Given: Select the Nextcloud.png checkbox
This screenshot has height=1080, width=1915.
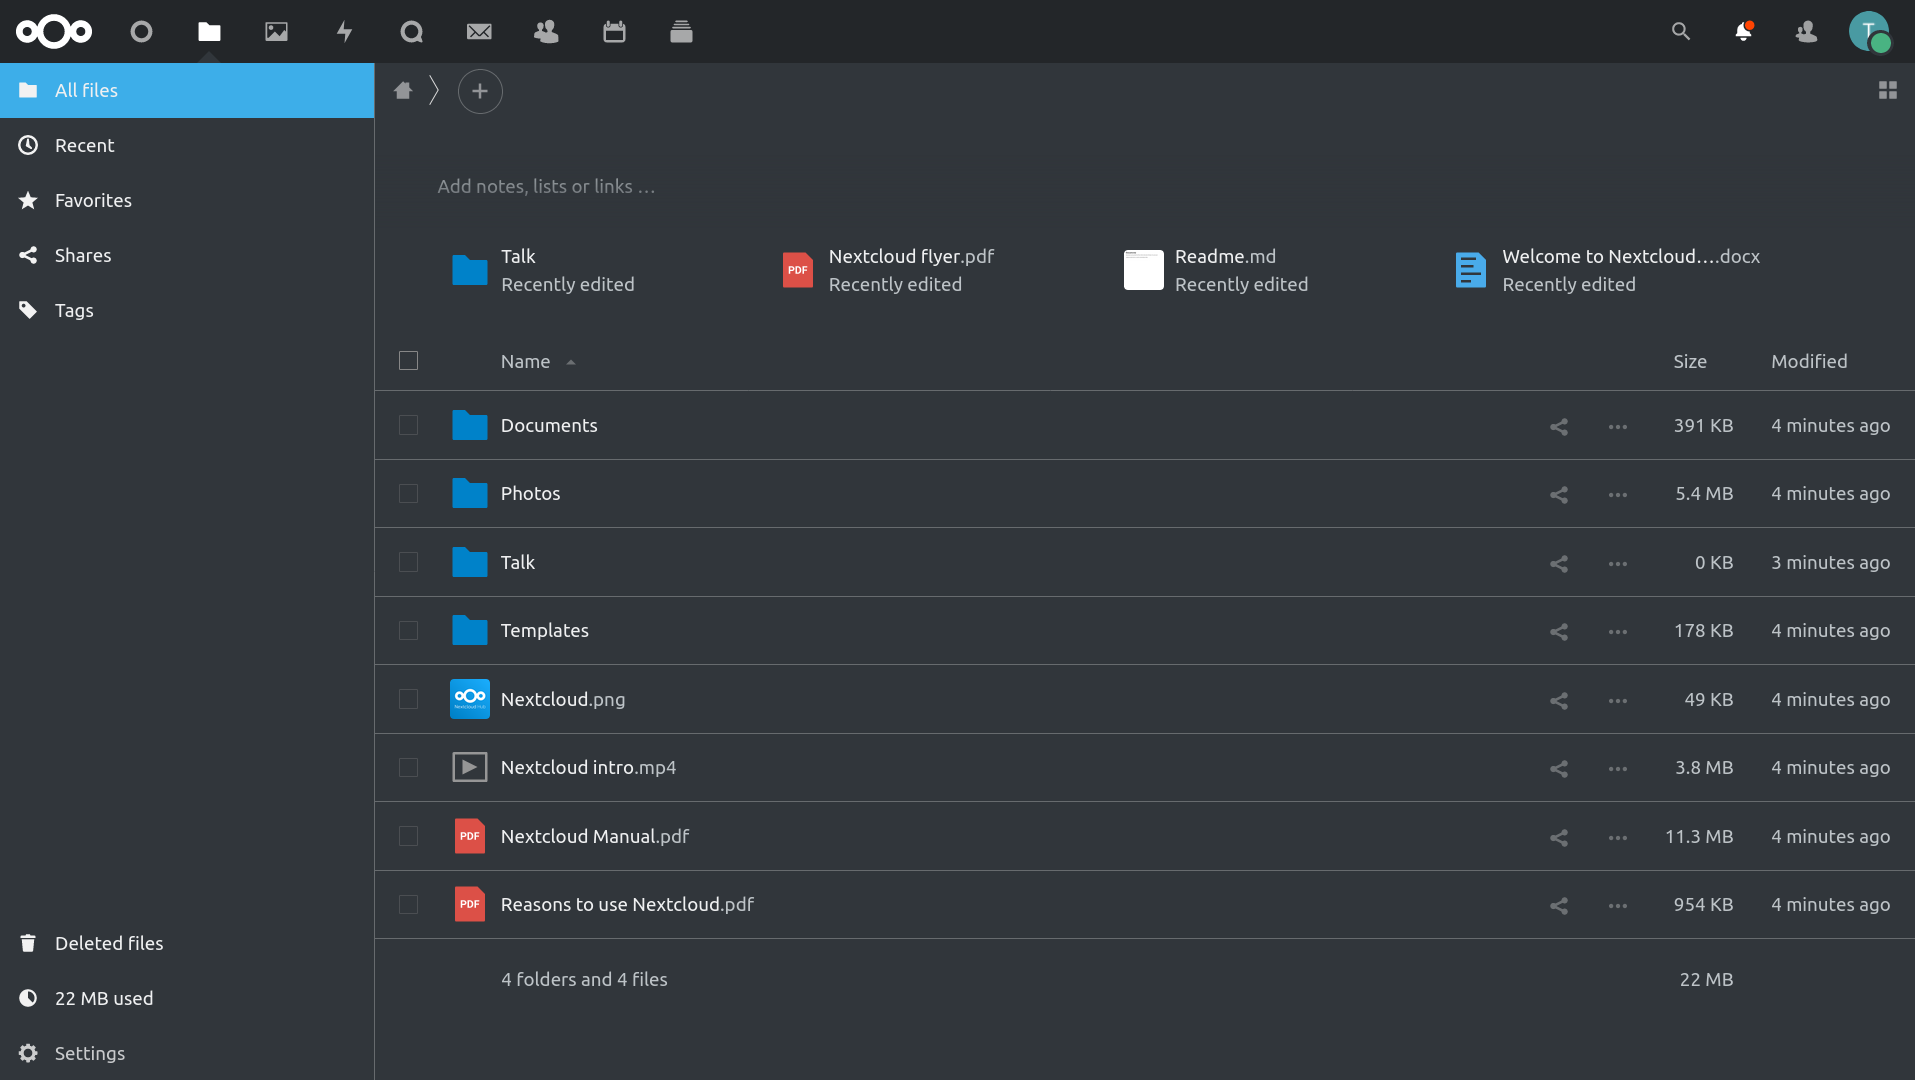Looking at the screenshot, I should coord(408,699).
